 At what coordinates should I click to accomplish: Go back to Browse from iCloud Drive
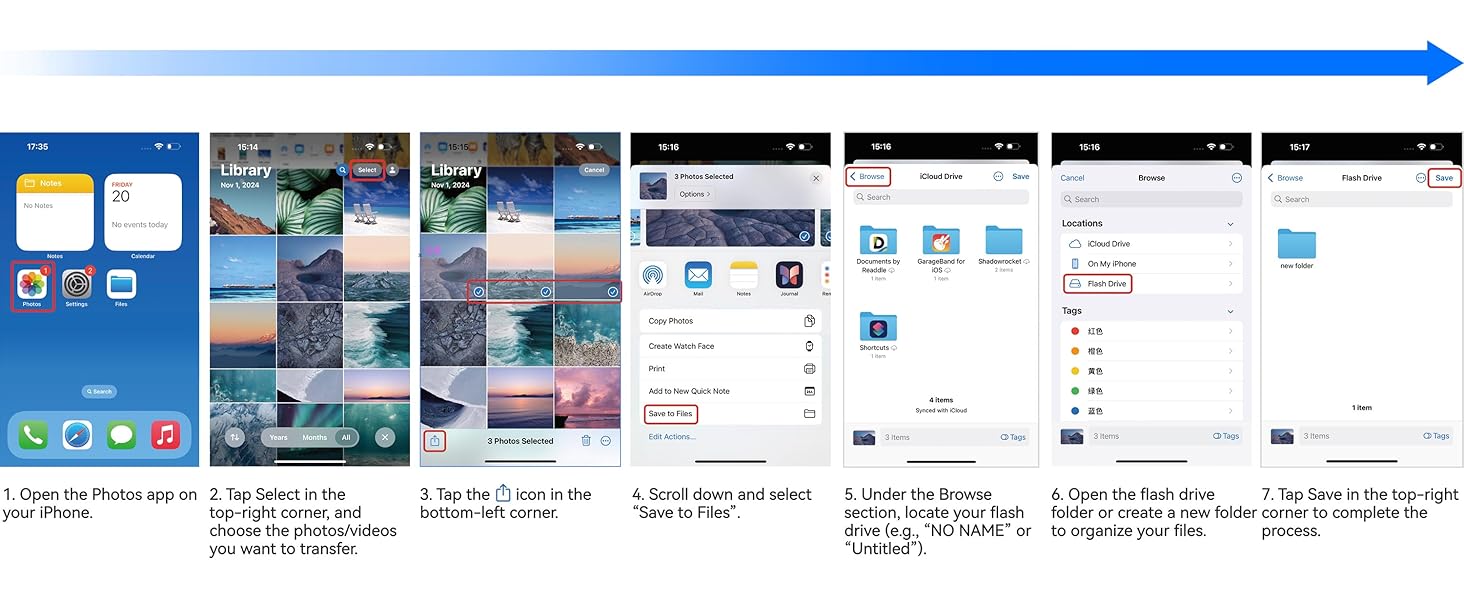click(868, 176)
